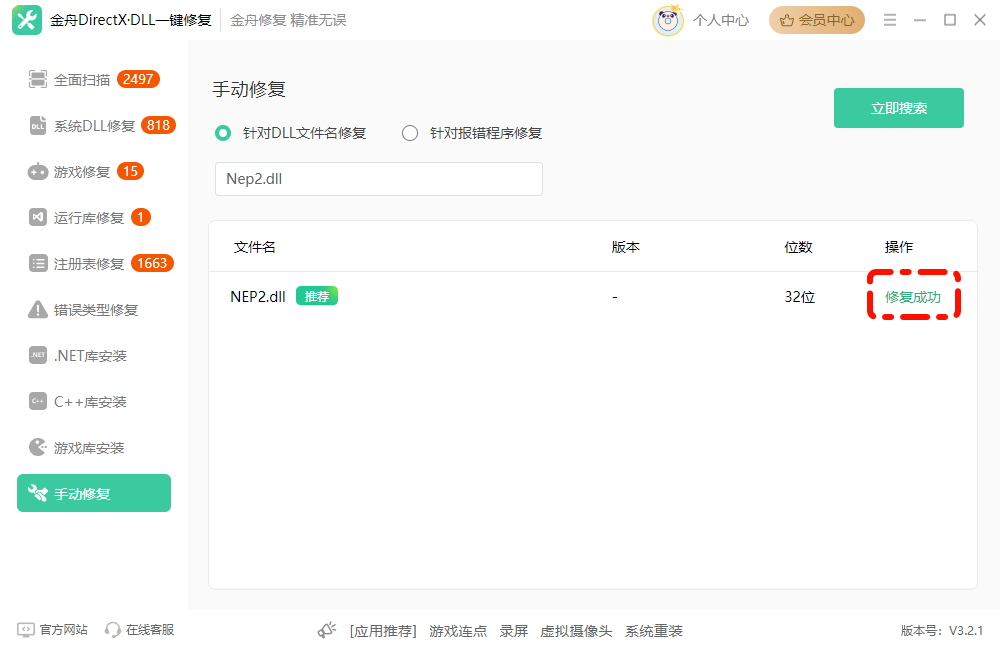Open 官方网站 link
Screen dimensions: 1000x650
click(x=63, y=630)
